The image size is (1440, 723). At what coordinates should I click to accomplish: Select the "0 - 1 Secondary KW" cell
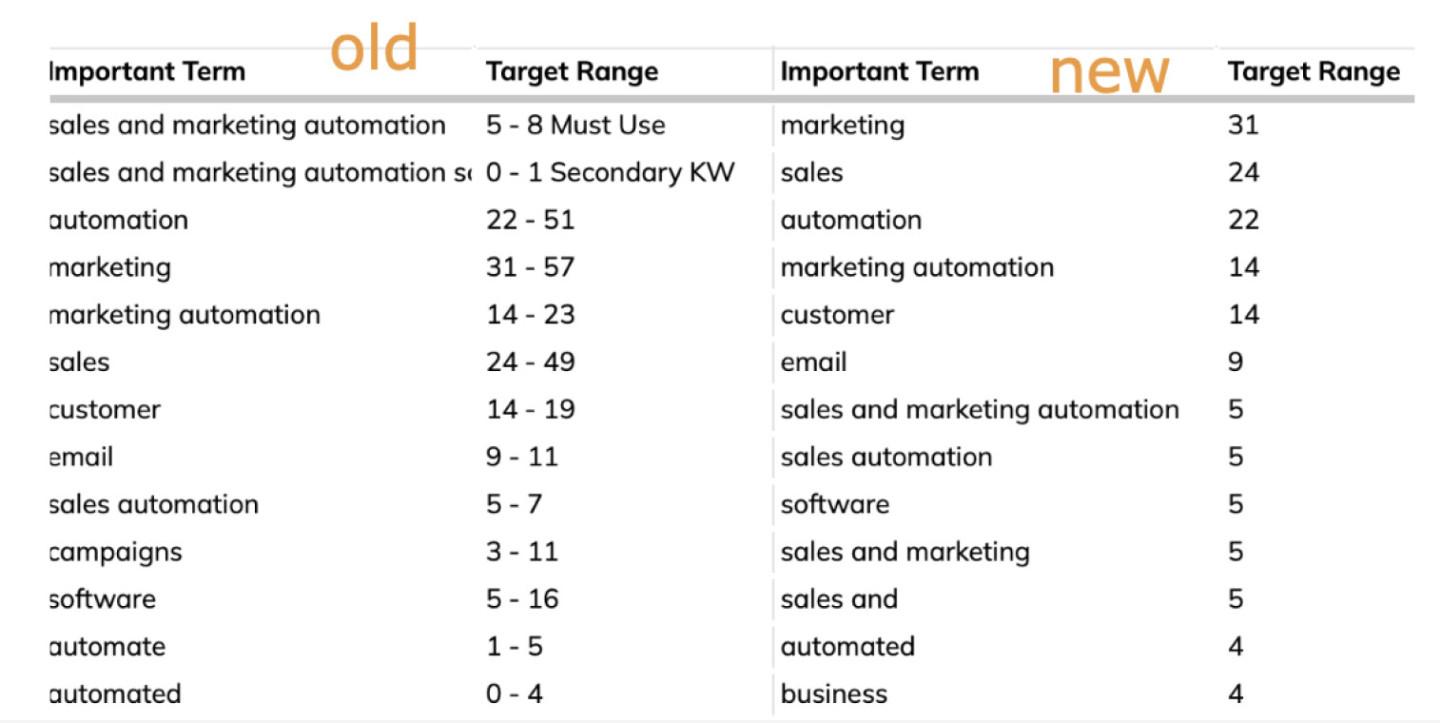pos(610,172)
